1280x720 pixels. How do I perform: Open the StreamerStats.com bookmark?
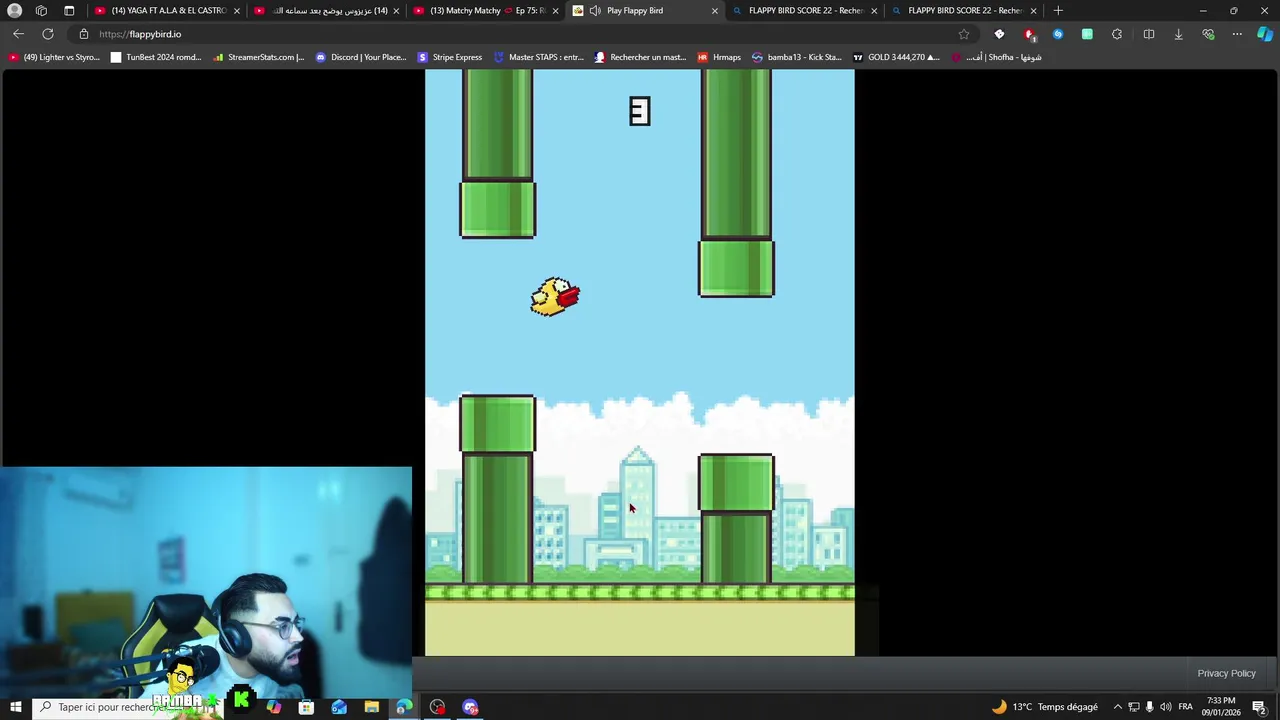pyautogui.click(x=258, y=57)
